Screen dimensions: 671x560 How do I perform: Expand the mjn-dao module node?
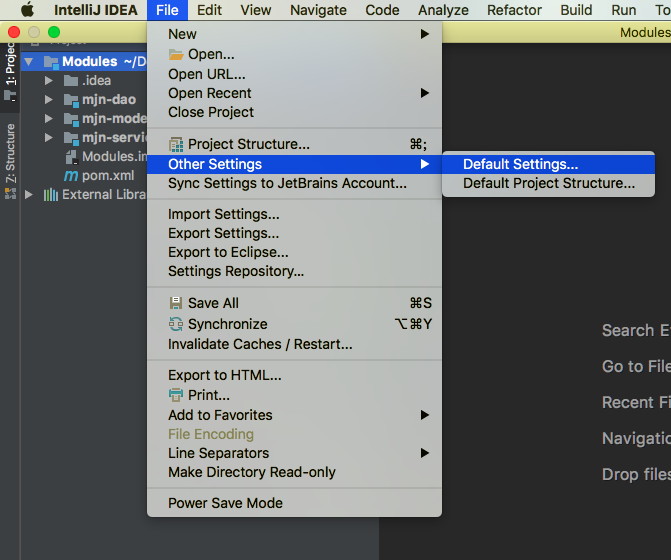point(48,100)
